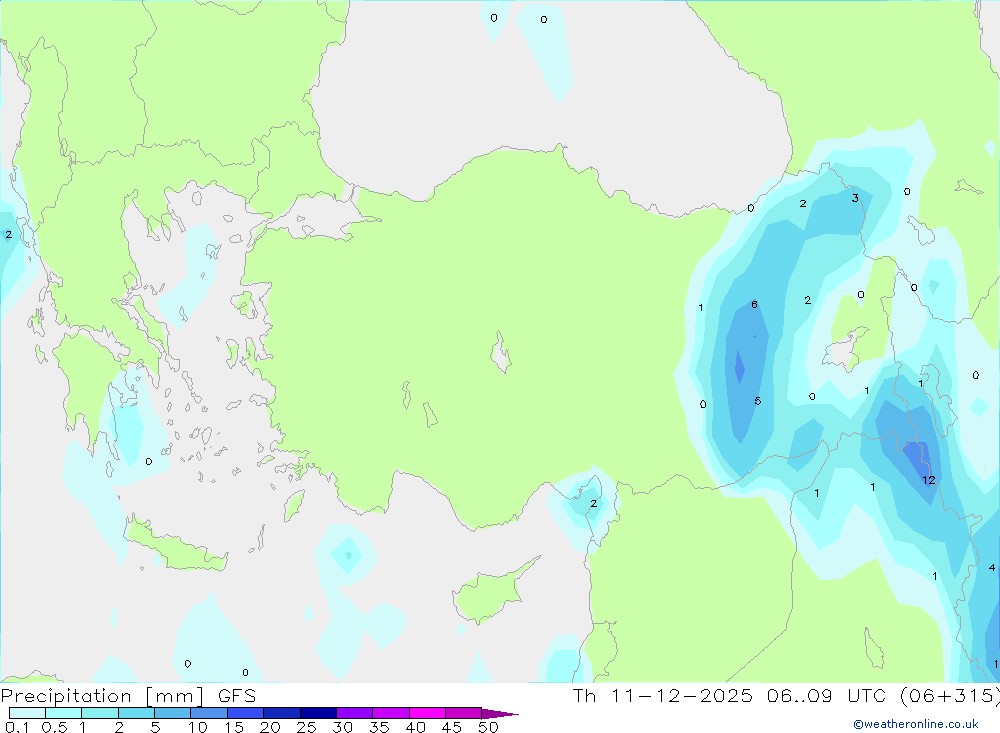
Task: Click the '40' legend scale label
Action: 416,727
